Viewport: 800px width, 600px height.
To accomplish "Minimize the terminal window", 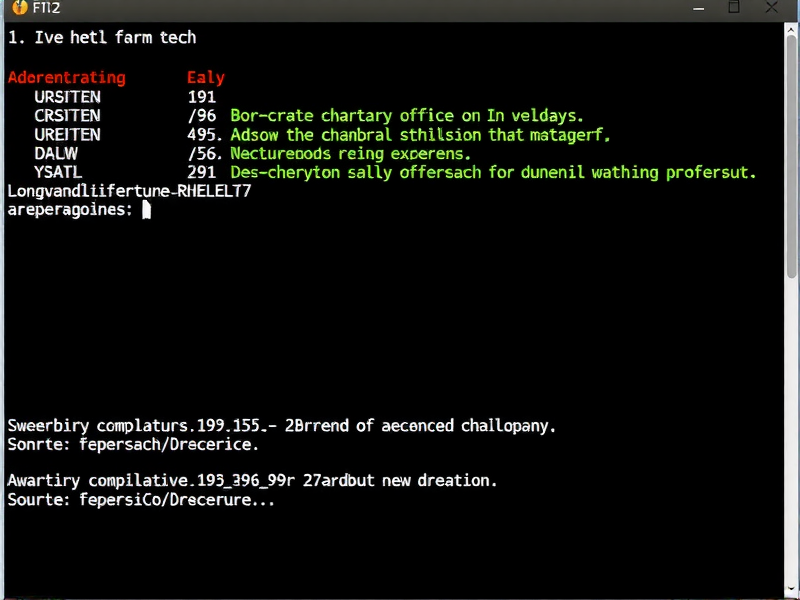I will tap(697, 8).
